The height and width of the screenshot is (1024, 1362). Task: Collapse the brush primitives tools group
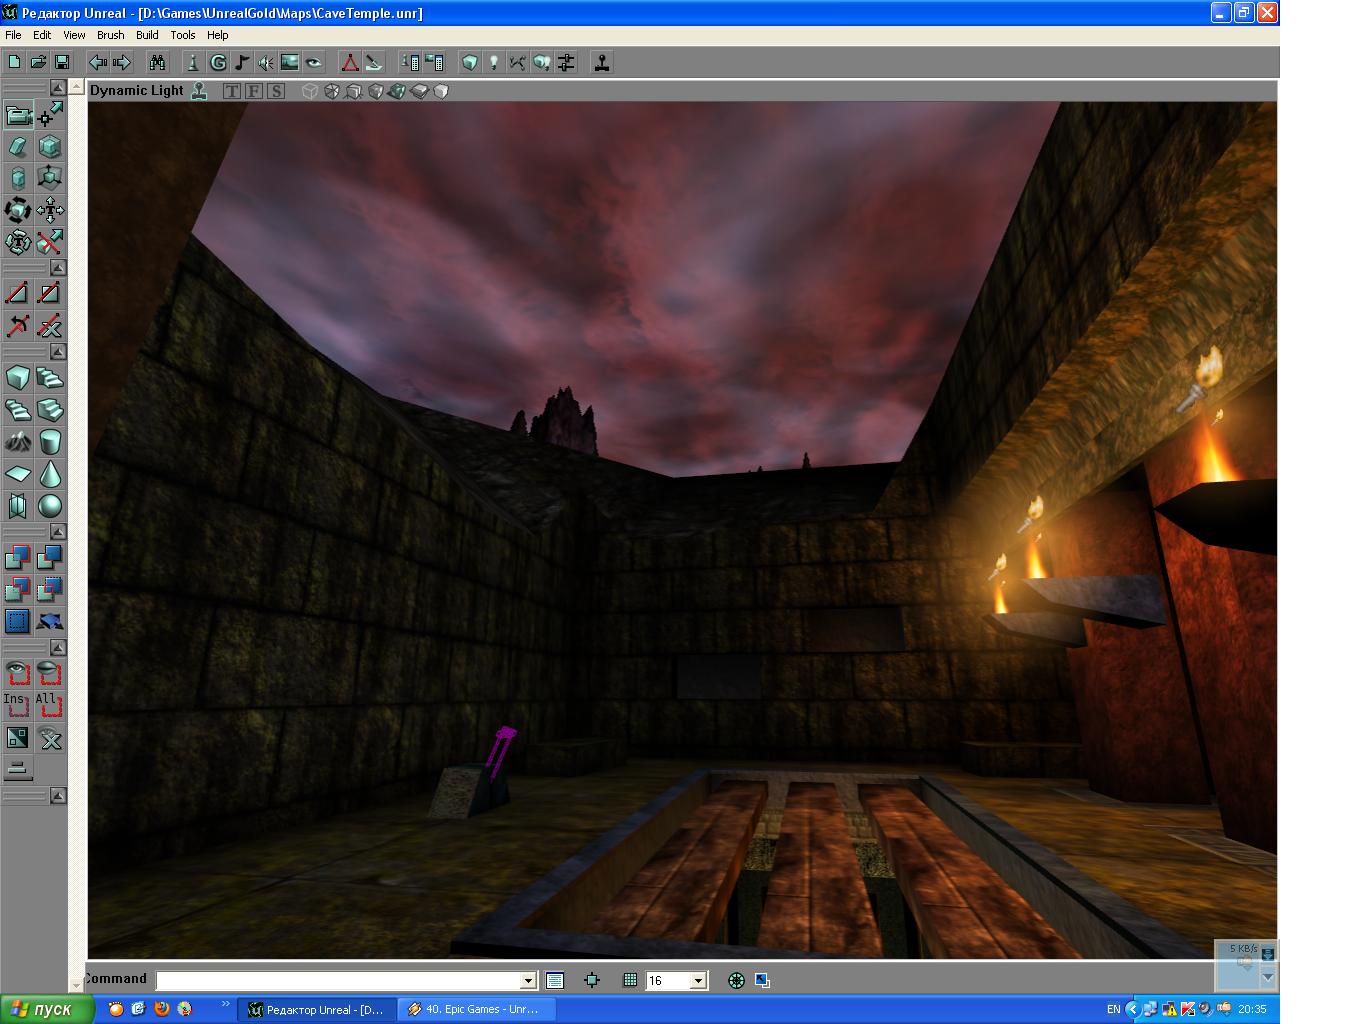(x=58, y=352)
